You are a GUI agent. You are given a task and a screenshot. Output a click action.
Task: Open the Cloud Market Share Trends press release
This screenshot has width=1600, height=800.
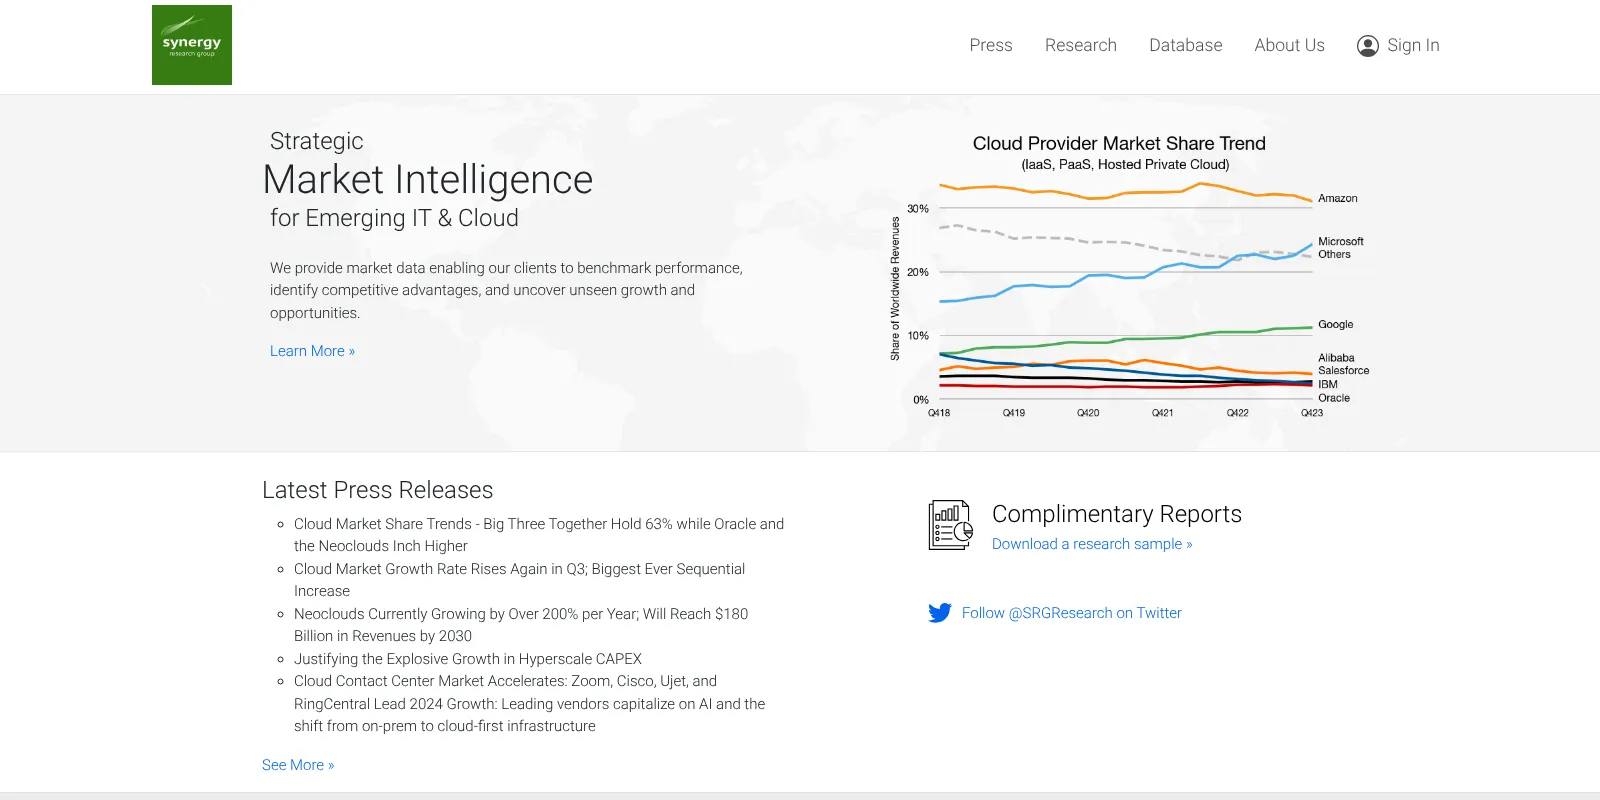coord(539,535)
